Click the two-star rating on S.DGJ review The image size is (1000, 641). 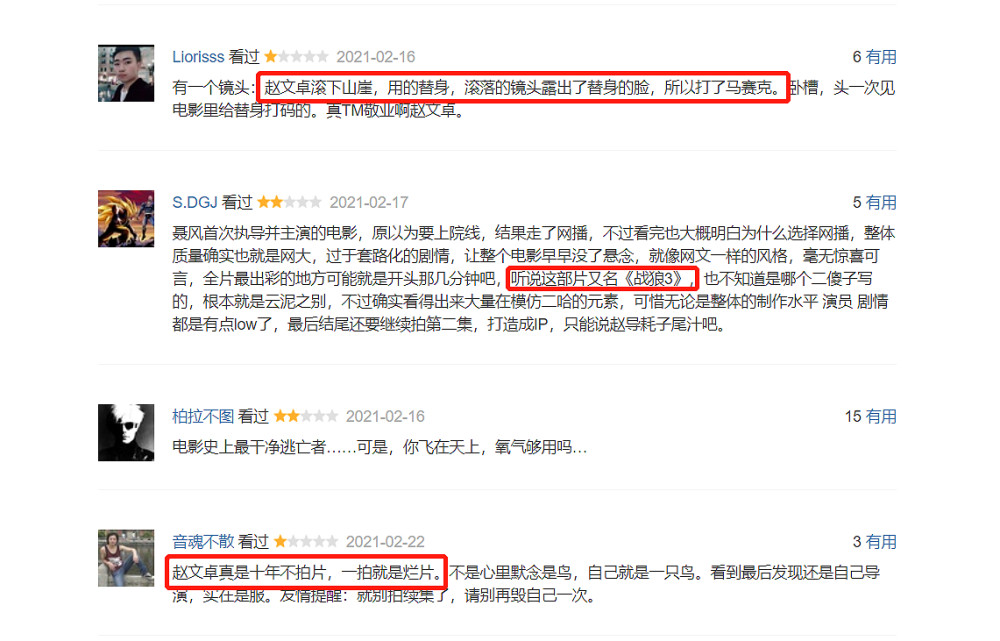[x=290, y=202]
